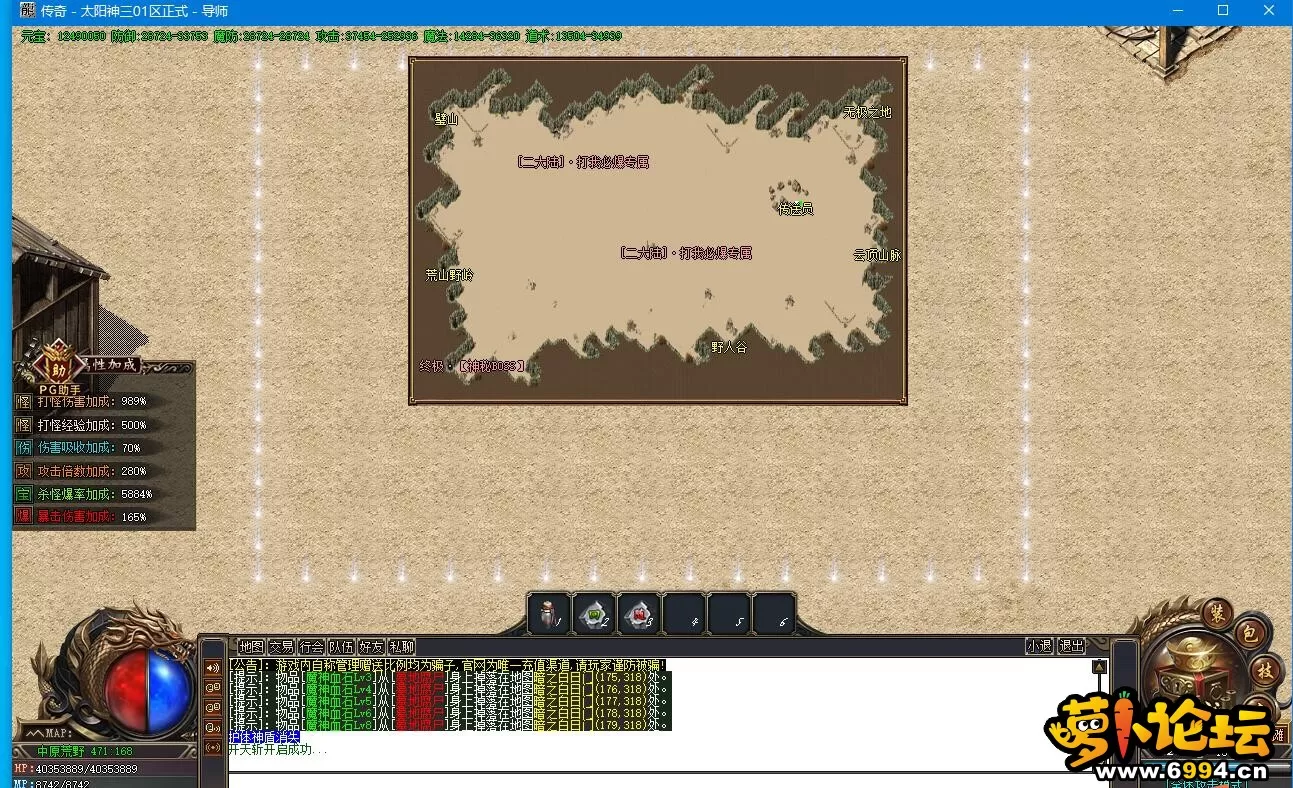Click 壁山 on the map

[446, 118]
